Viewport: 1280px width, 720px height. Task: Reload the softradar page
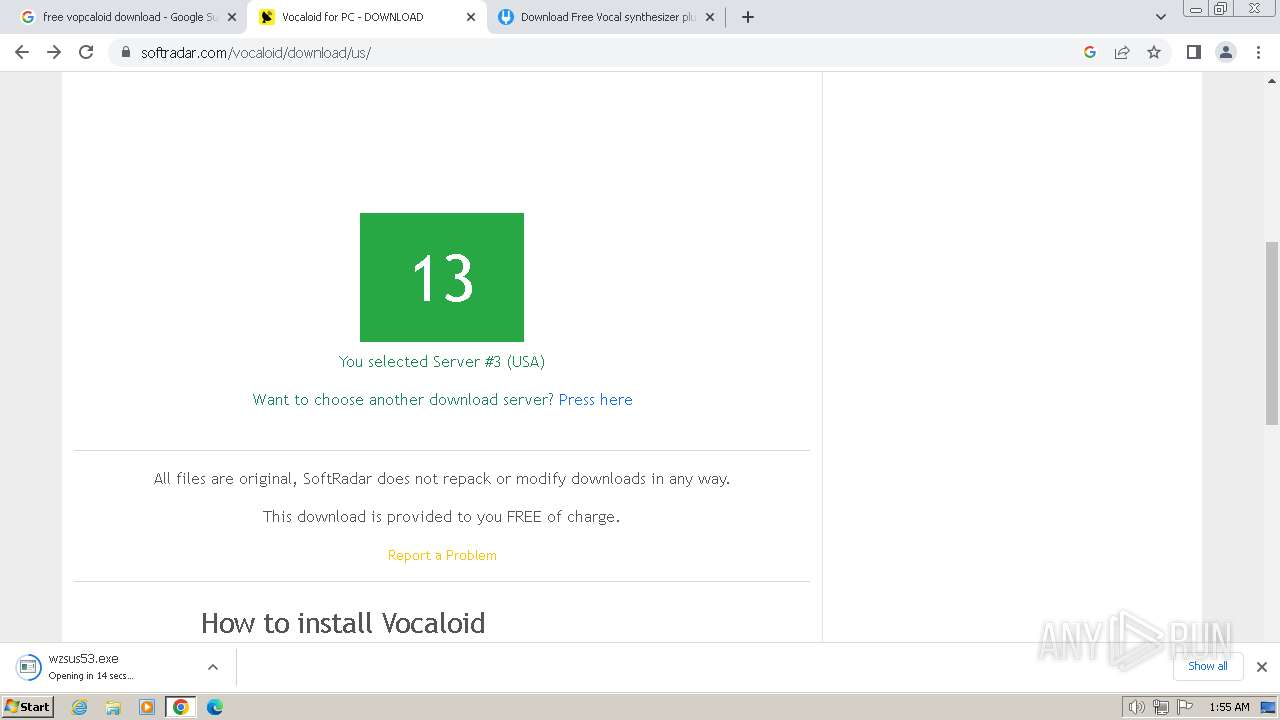pos(86,52)
